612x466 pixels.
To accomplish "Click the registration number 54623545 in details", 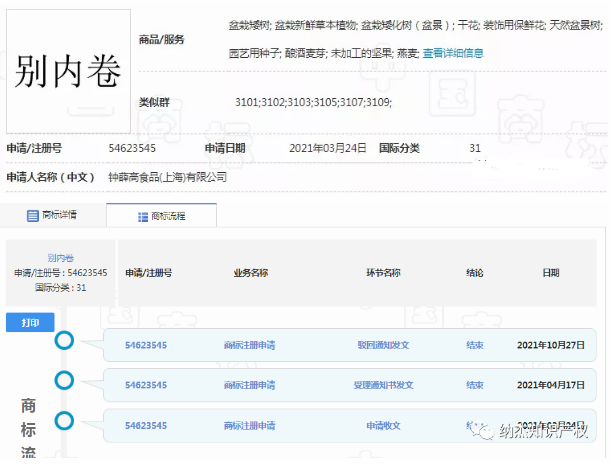I will click(x=132, y=148).
